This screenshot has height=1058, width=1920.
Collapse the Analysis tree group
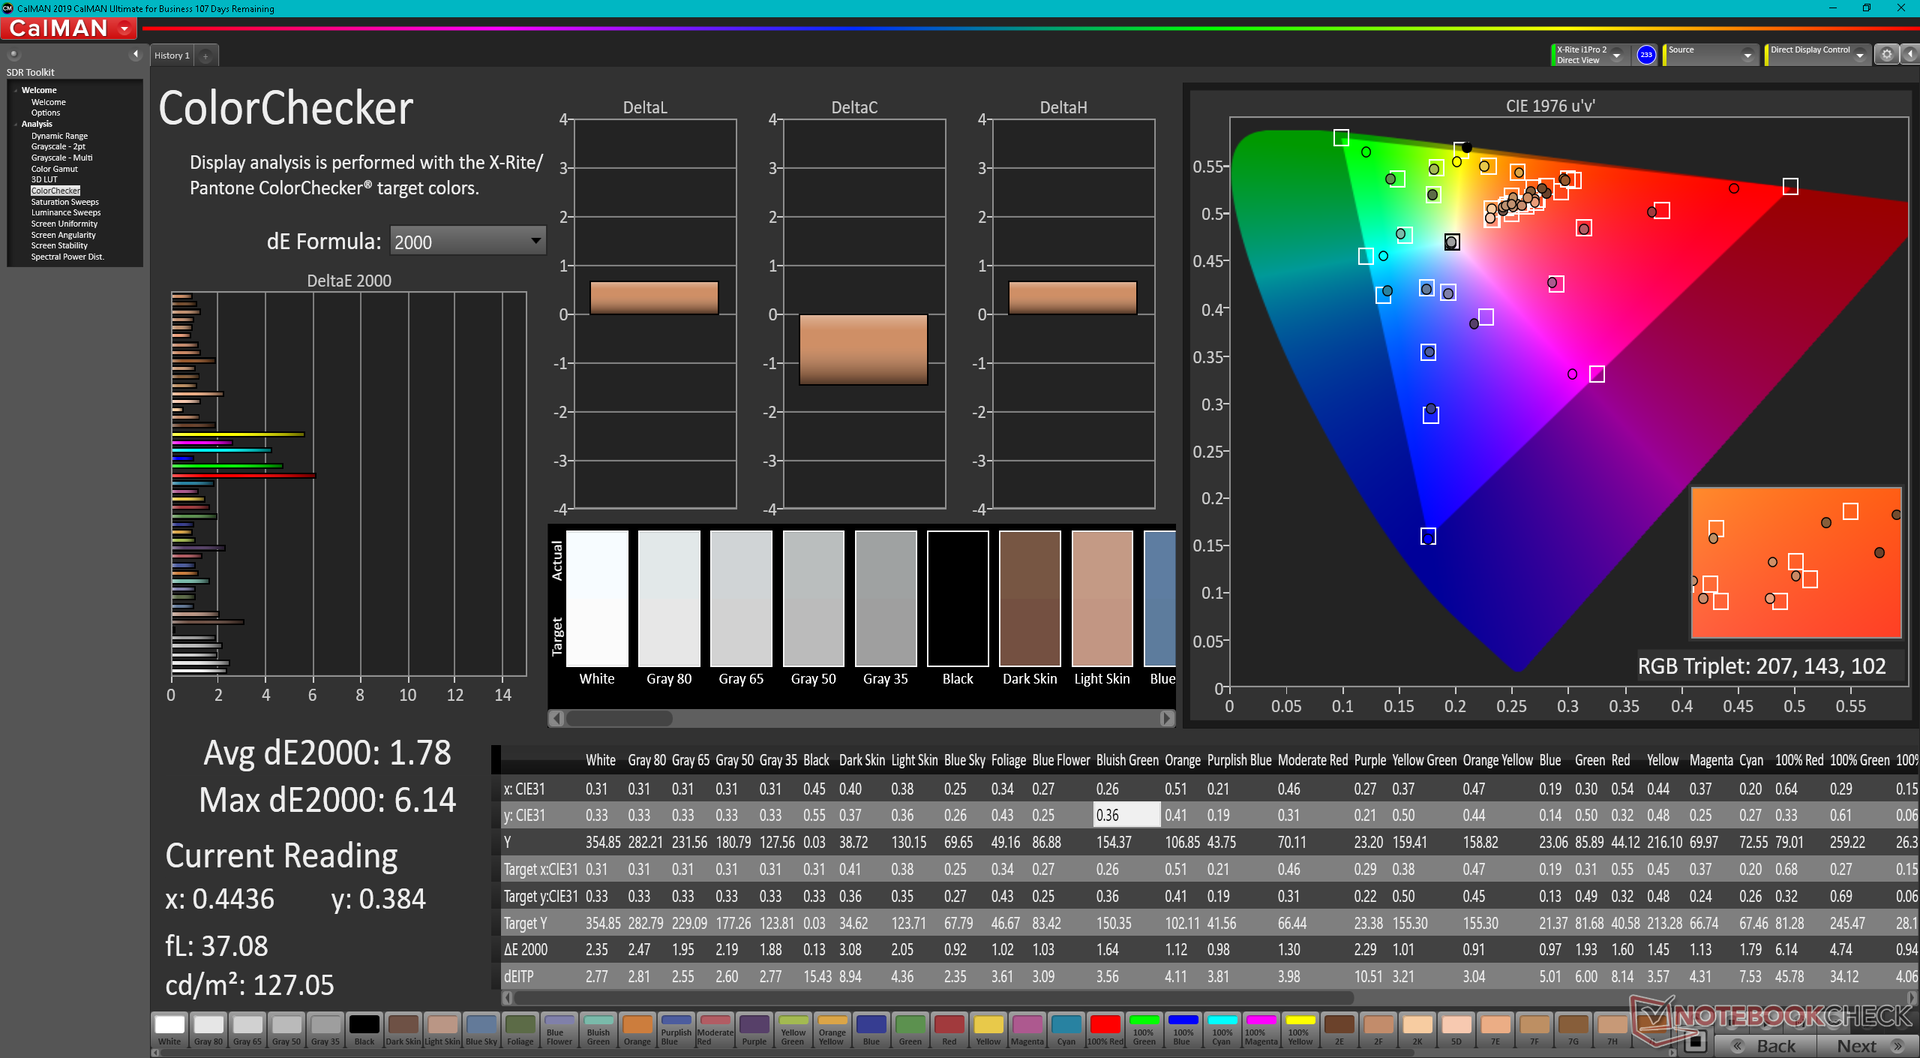(16, 124)
